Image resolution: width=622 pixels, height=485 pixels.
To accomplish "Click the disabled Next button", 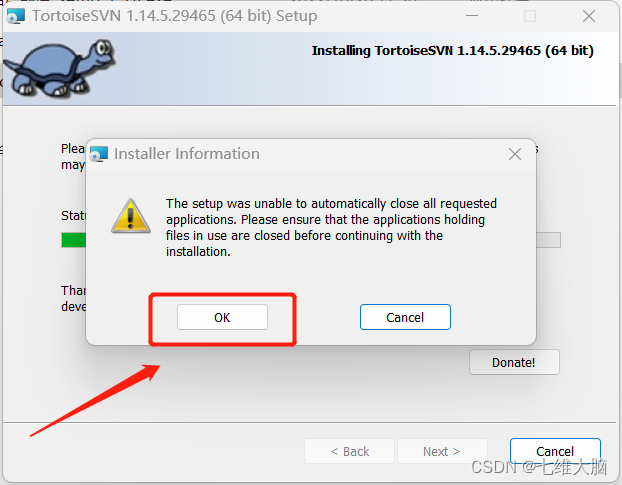I will (x=442, y=451).
